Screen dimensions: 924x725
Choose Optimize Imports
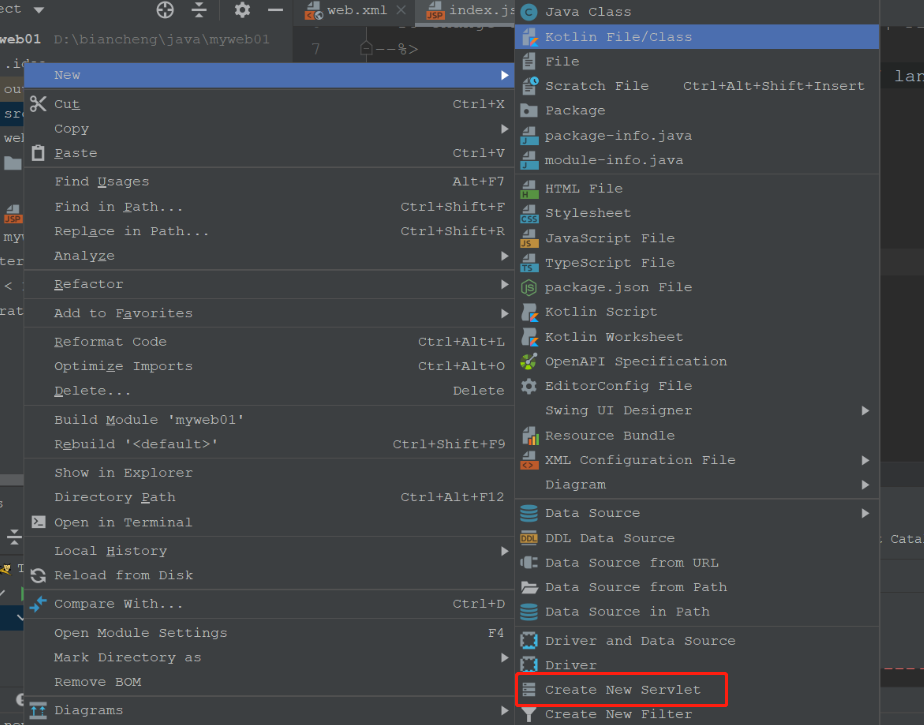click(x=269, y=367)
